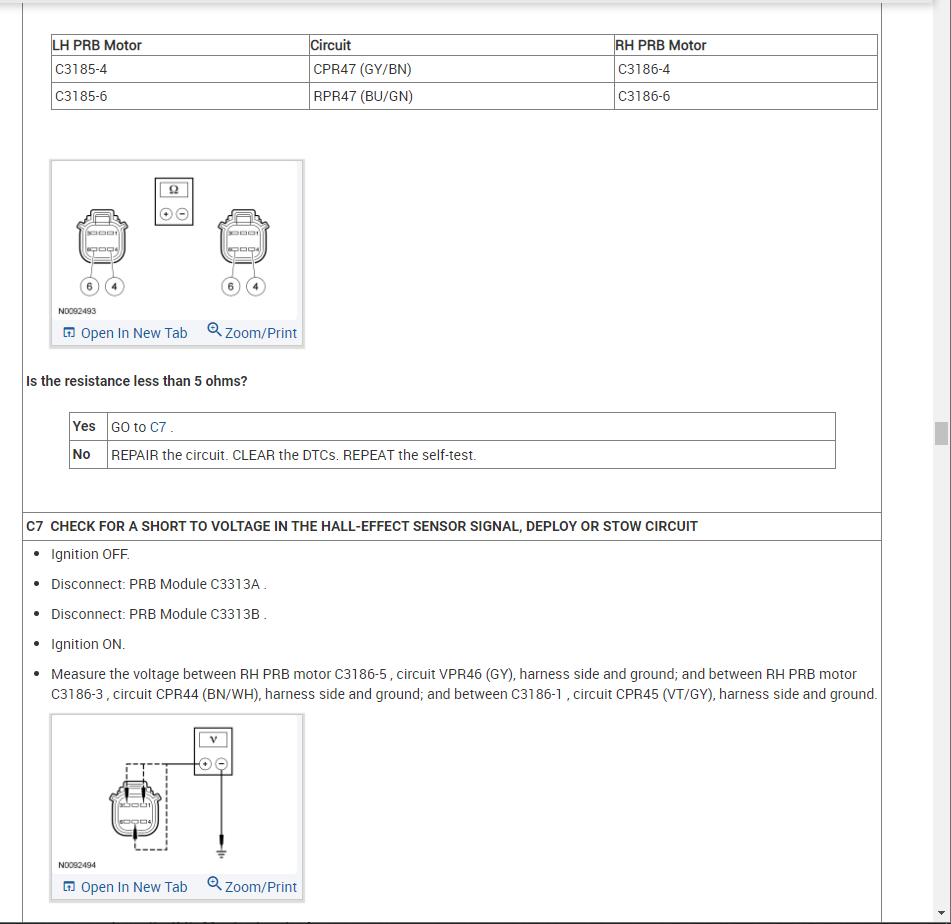This screenshot has height=924, width=951.
Task: Click the N0092493 image label
Action: click(x=77, y=311)
